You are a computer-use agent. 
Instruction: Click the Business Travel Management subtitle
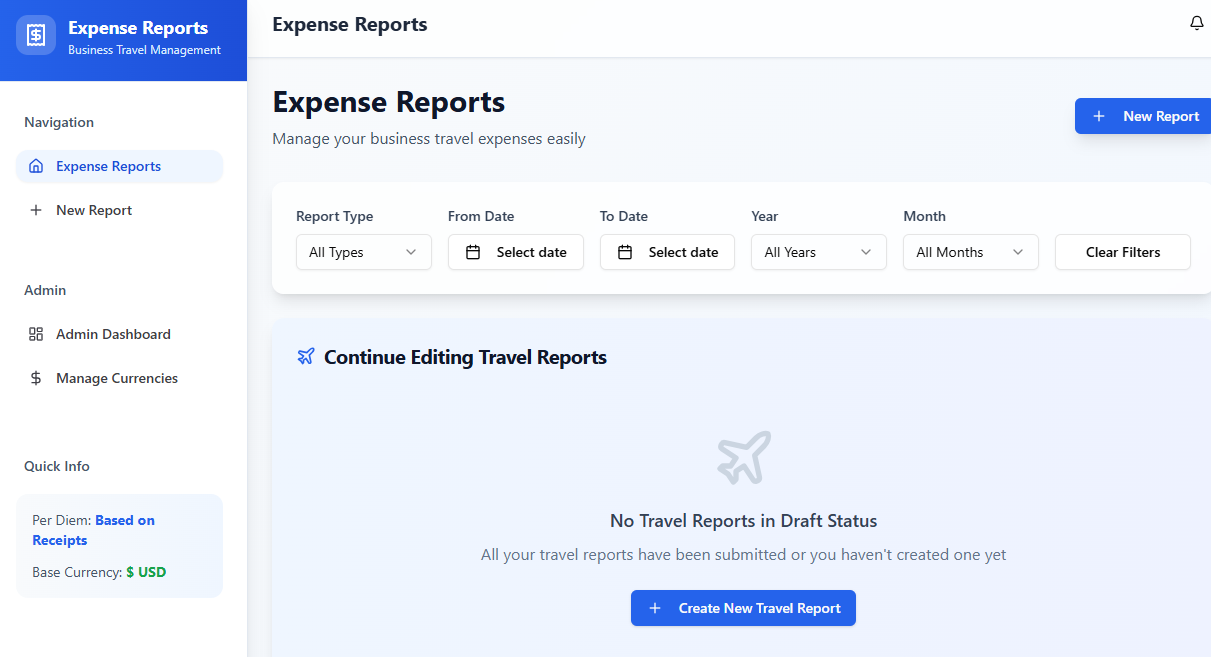click(x=144, y=50)
